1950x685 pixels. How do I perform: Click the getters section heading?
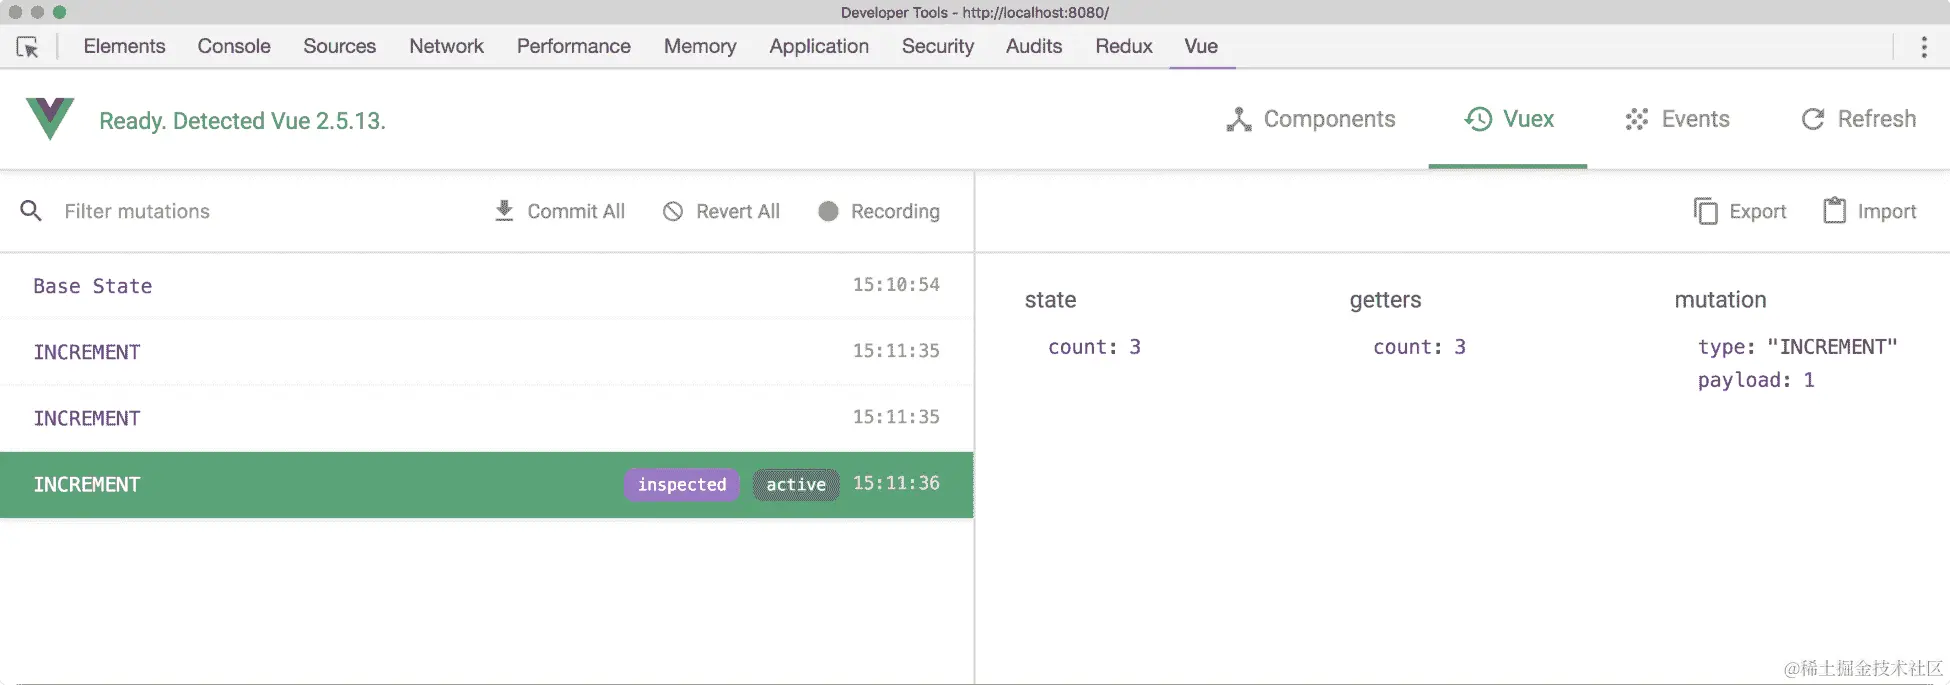1385,300
